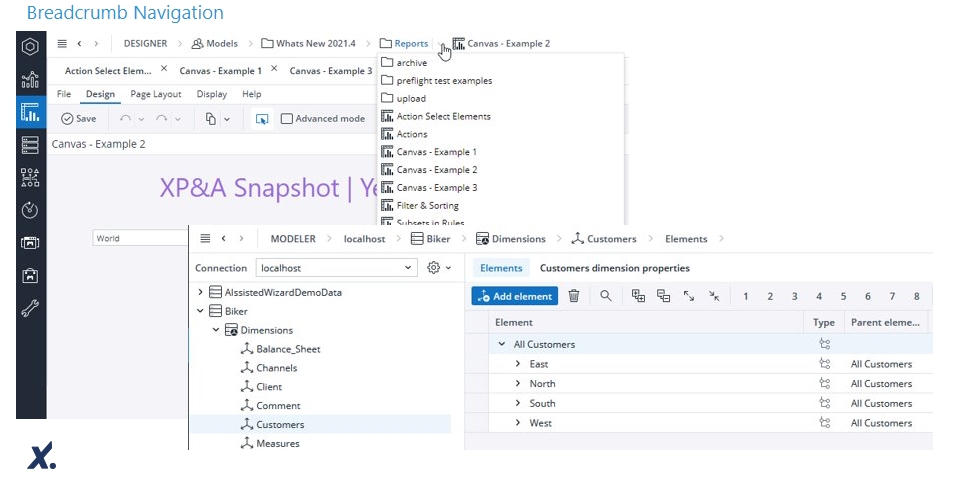Open the Modeler icon in left sidebar

[x=30, y=145]
